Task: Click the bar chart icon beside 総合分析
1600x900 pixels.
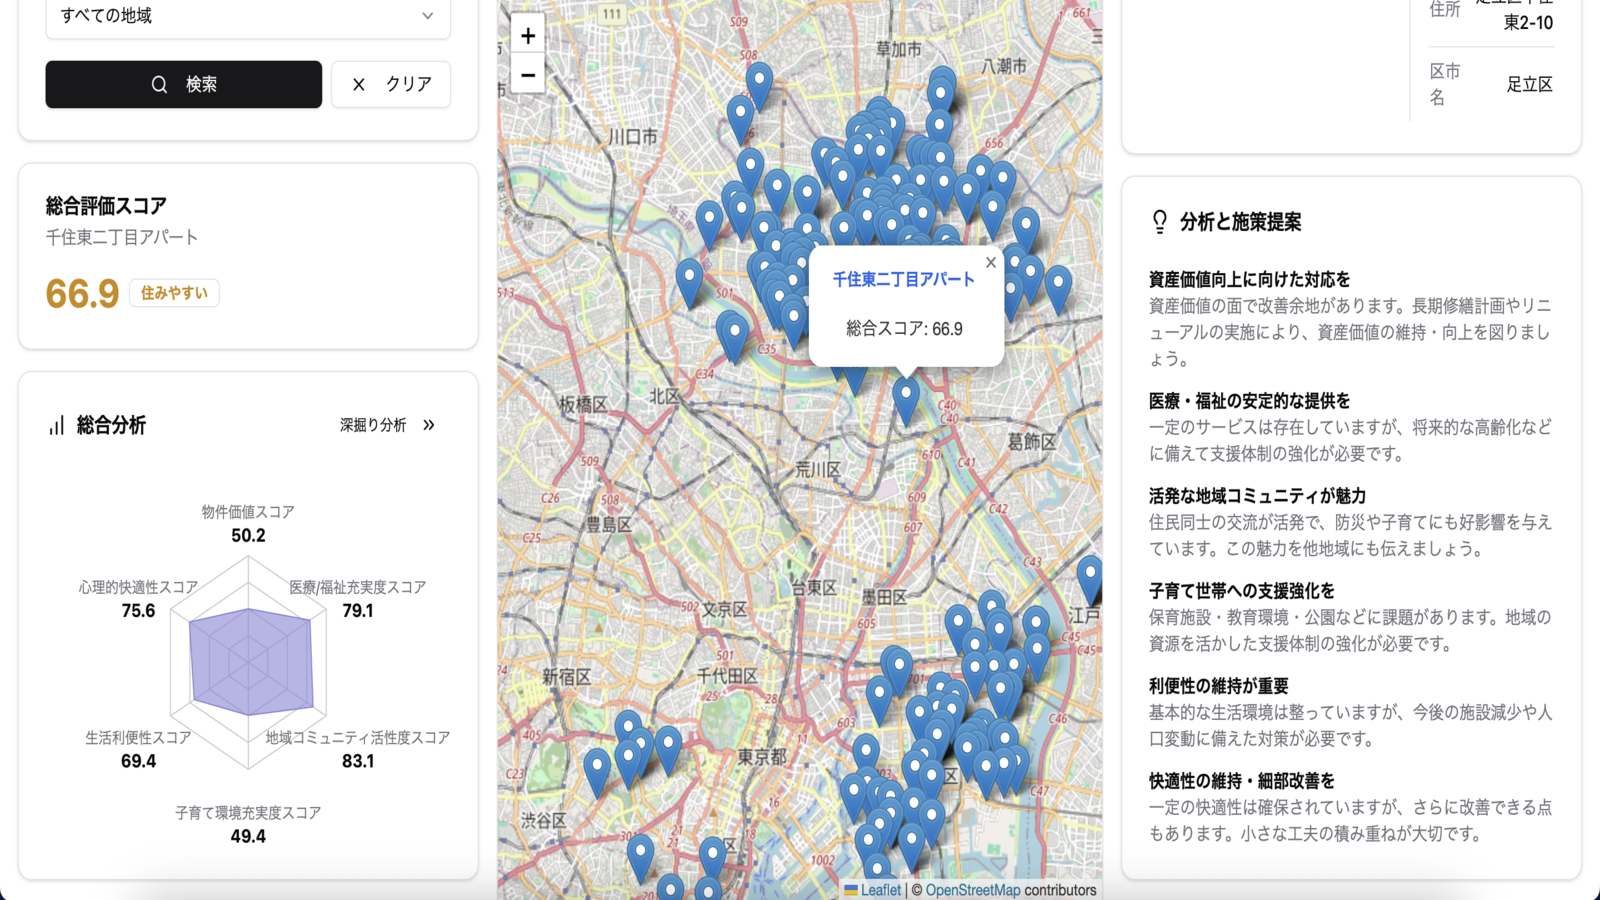Action: point(57,425)
